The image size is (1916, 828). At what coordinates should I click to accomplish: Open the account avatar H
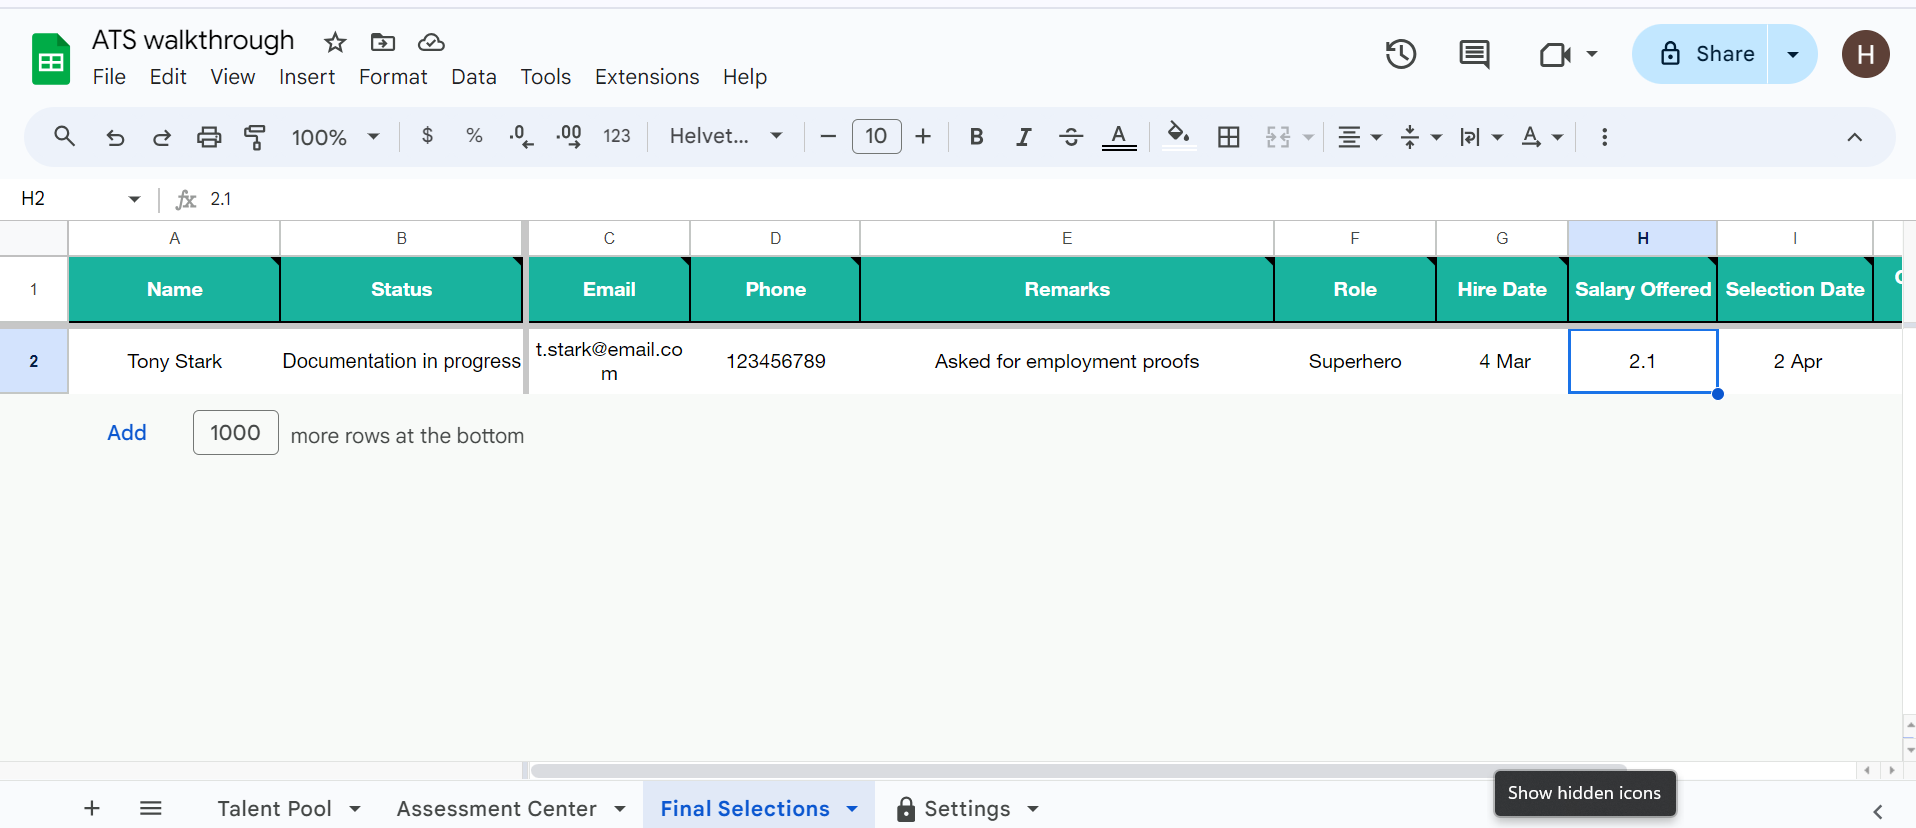1865,54
